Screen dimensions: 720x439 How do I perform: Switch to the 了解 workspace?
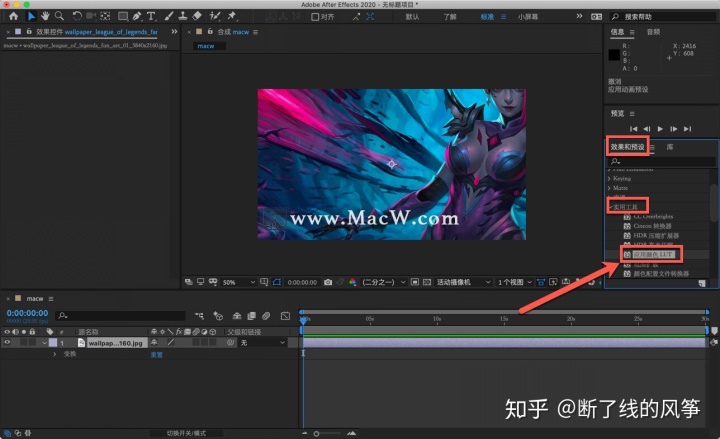point(450,17)
